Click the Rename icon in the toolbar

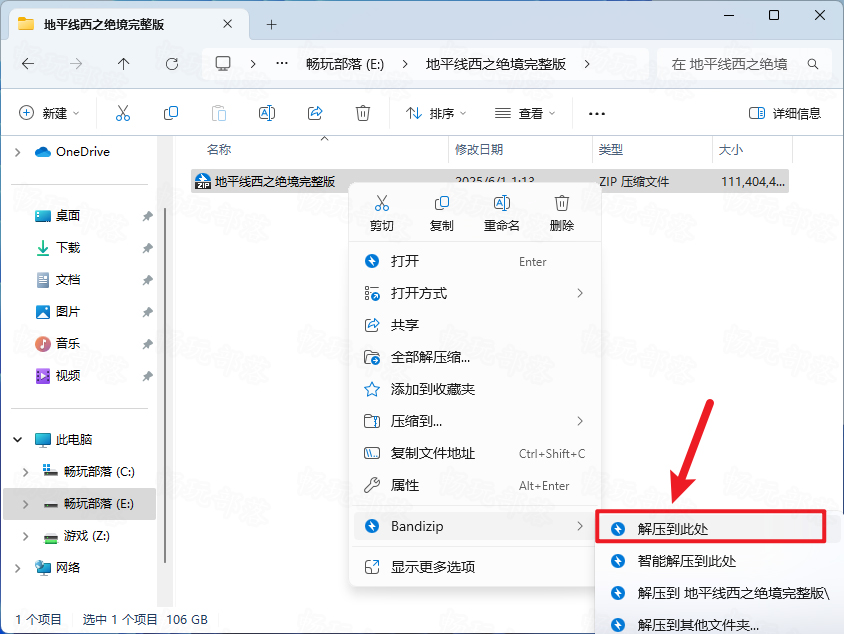click(267, 113)
